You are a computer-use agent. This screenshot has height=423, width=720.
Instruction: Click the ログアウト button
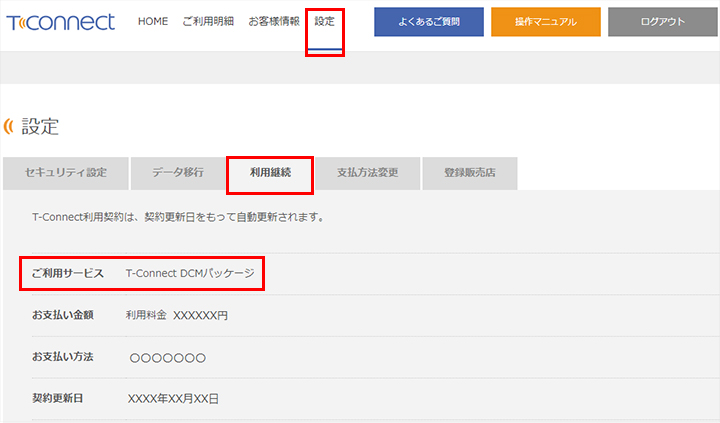pyautogui.click(x=664, y=22)
